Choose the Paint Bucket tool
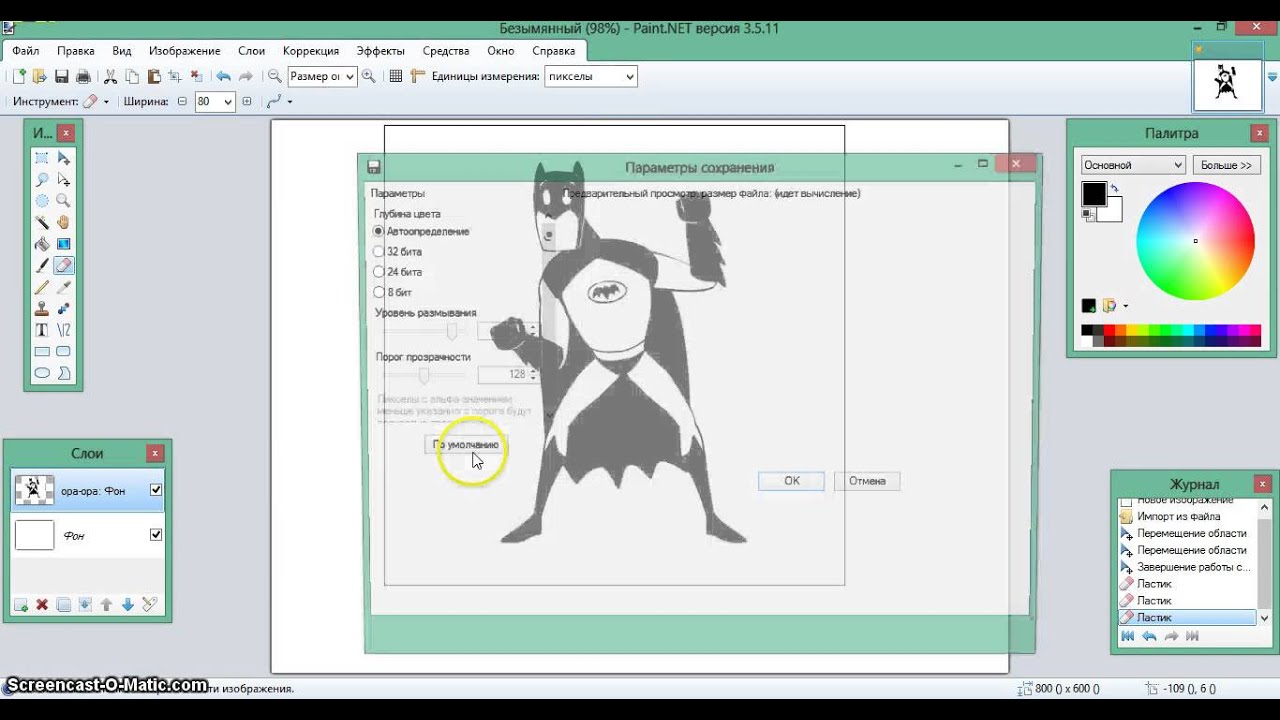This screenshot has height=720, width=1280. (42, 244)
